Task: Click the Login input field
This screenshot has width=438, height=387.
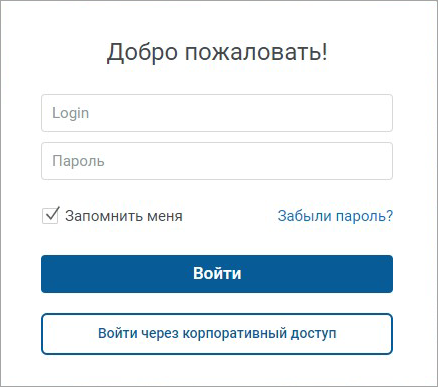Action: (x=217, y=113)
